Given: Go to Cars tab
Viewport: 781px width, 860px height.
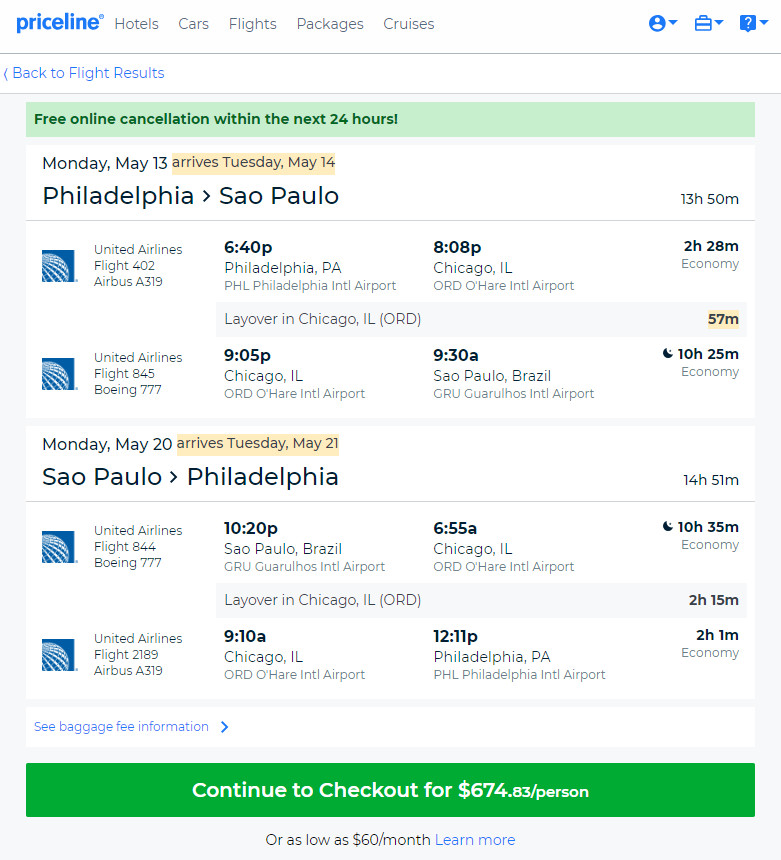Looking at the screenshot, I should click(193, 24).
